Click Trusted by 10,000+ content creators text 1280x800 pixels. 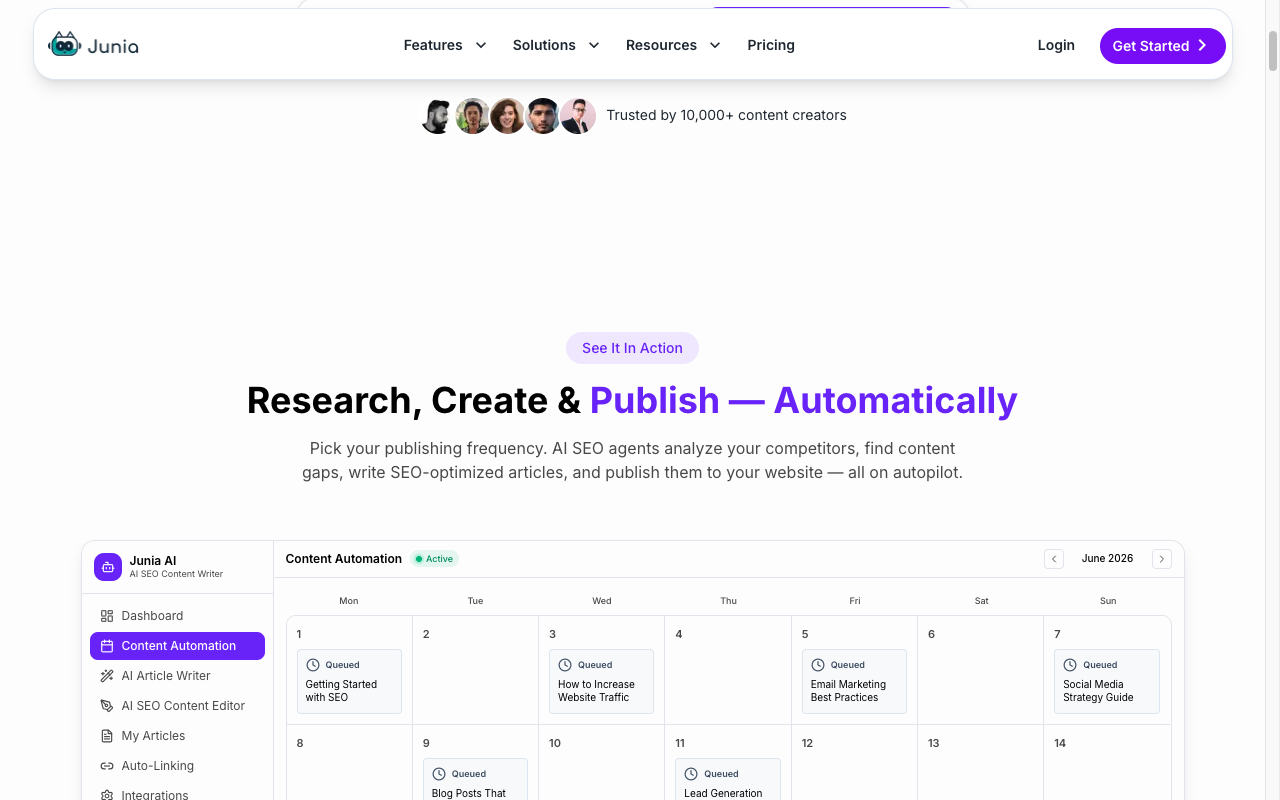726,115
